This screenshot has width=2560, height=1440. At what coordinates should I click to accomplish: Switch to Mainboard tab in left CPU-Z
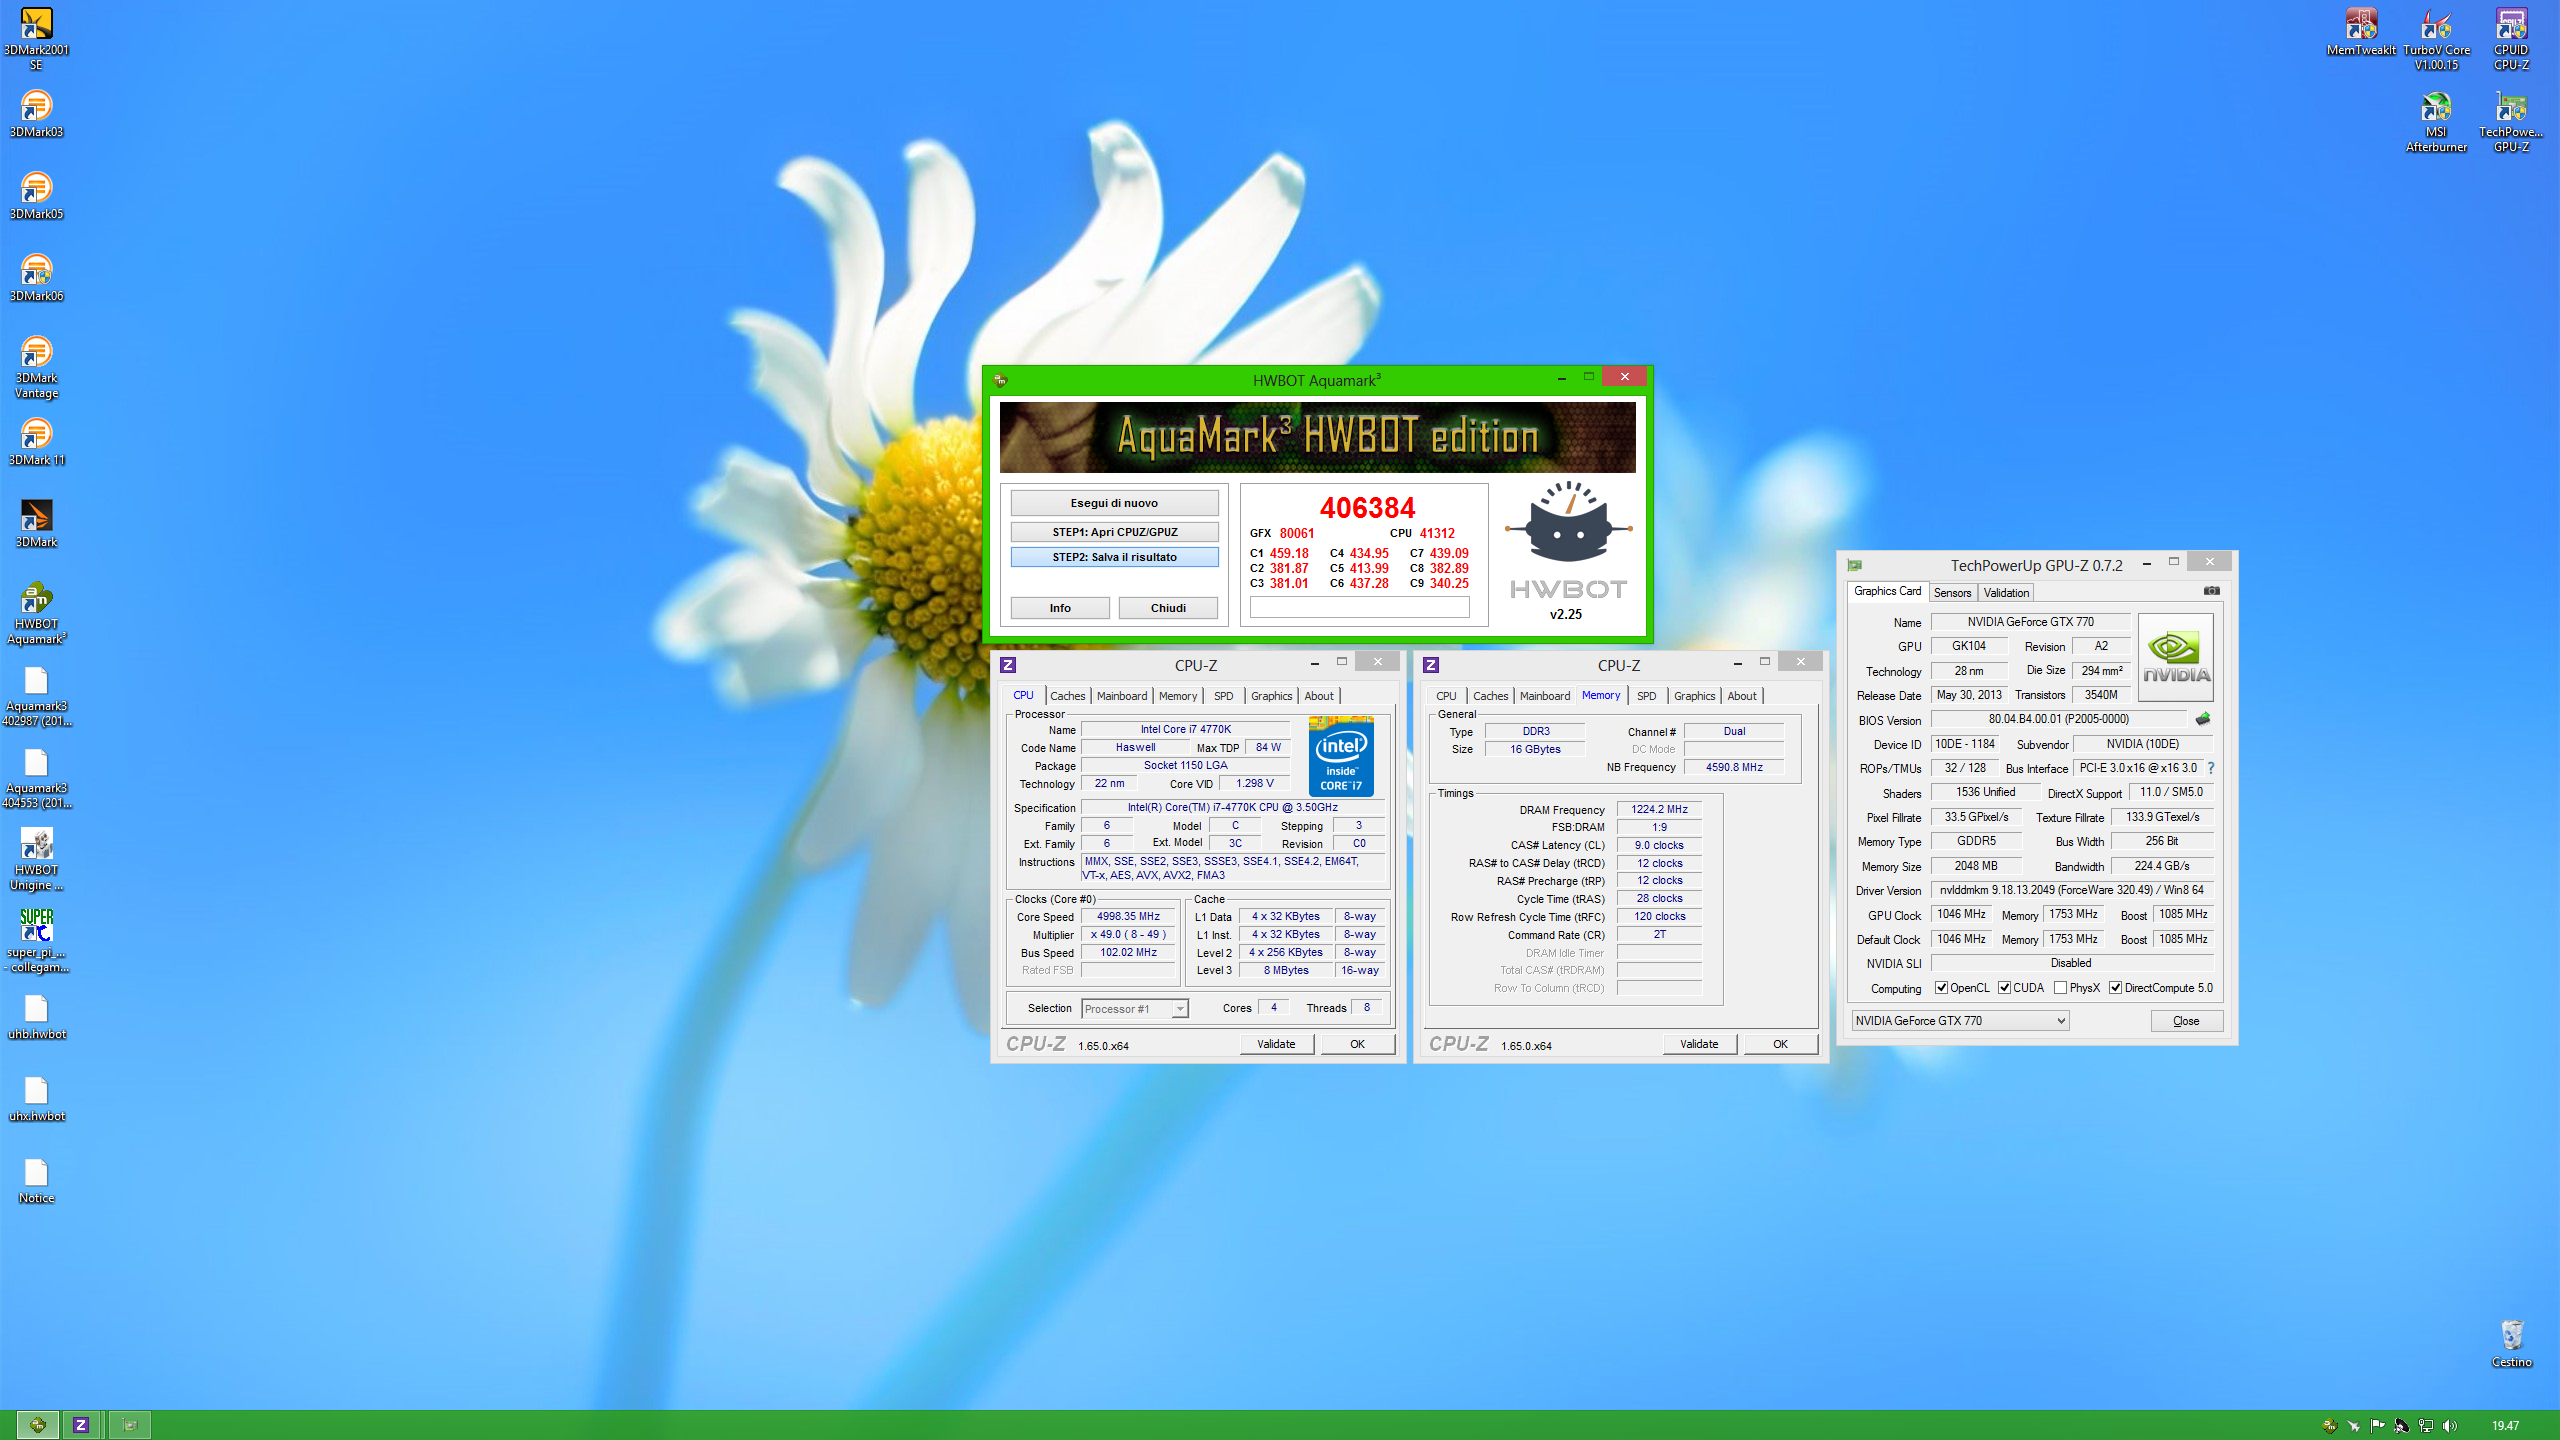1122,696
